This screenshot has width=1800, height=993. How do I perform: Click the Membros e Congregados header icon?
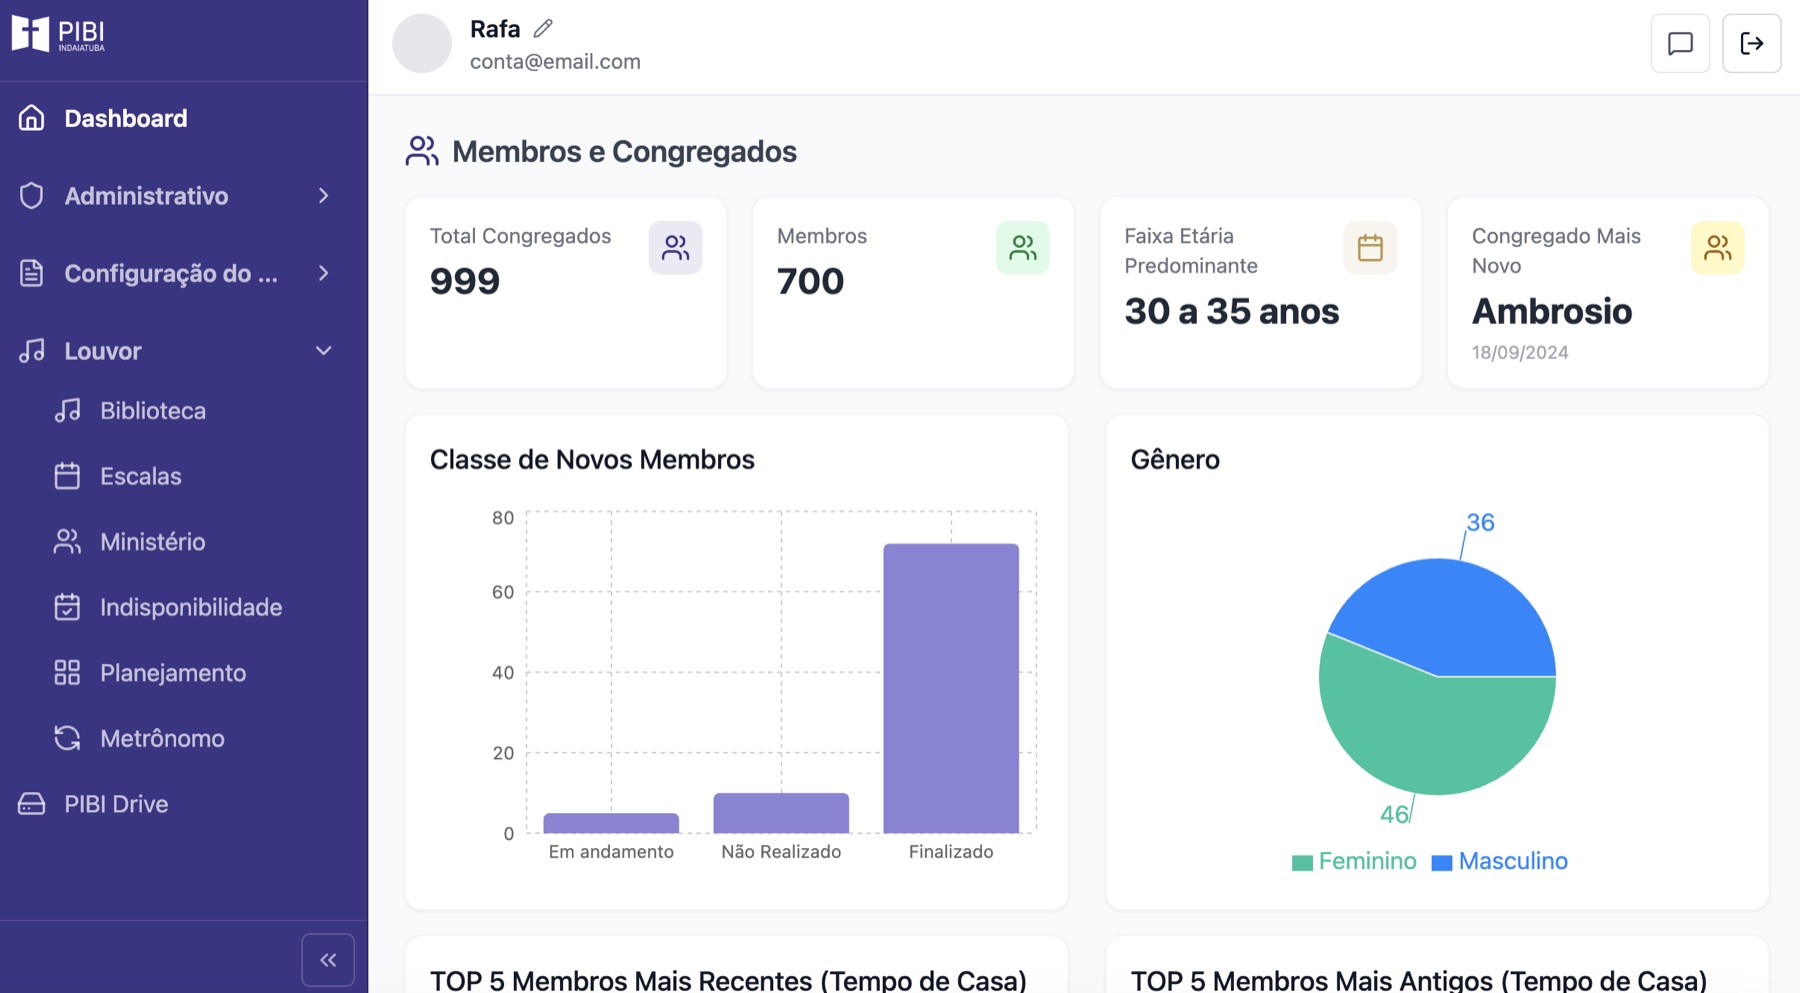click(422, 151)
